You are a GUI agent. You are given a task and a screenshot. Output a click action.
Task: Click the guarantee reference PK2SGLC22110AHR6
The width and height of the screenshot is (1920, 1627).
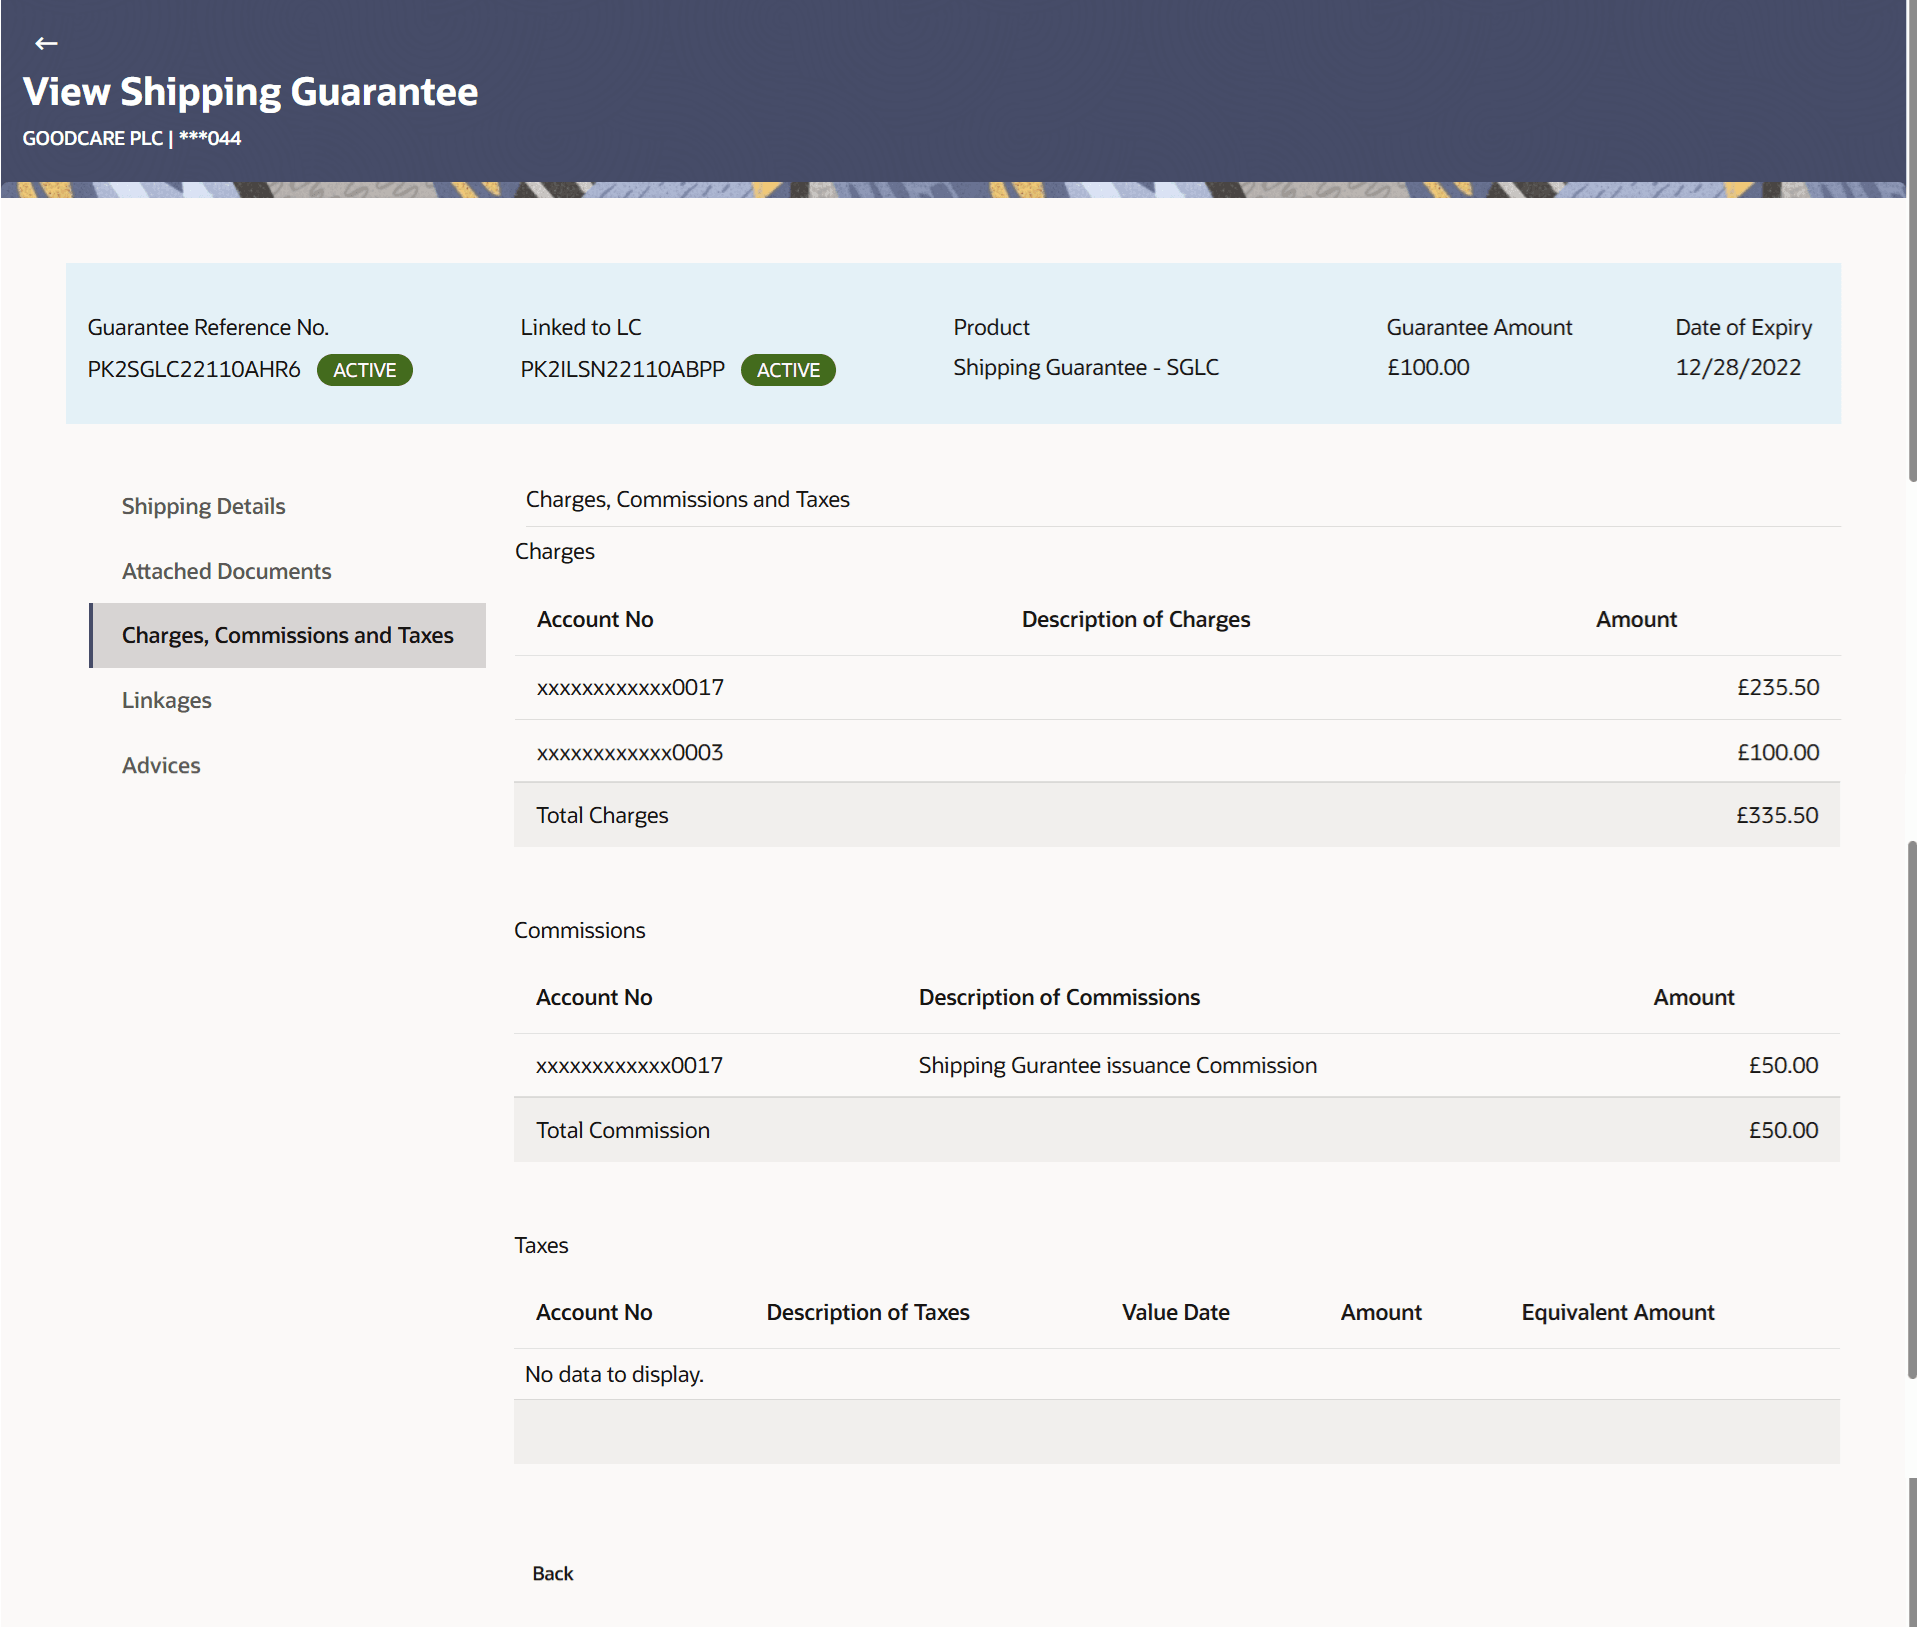tap(194, 368)
